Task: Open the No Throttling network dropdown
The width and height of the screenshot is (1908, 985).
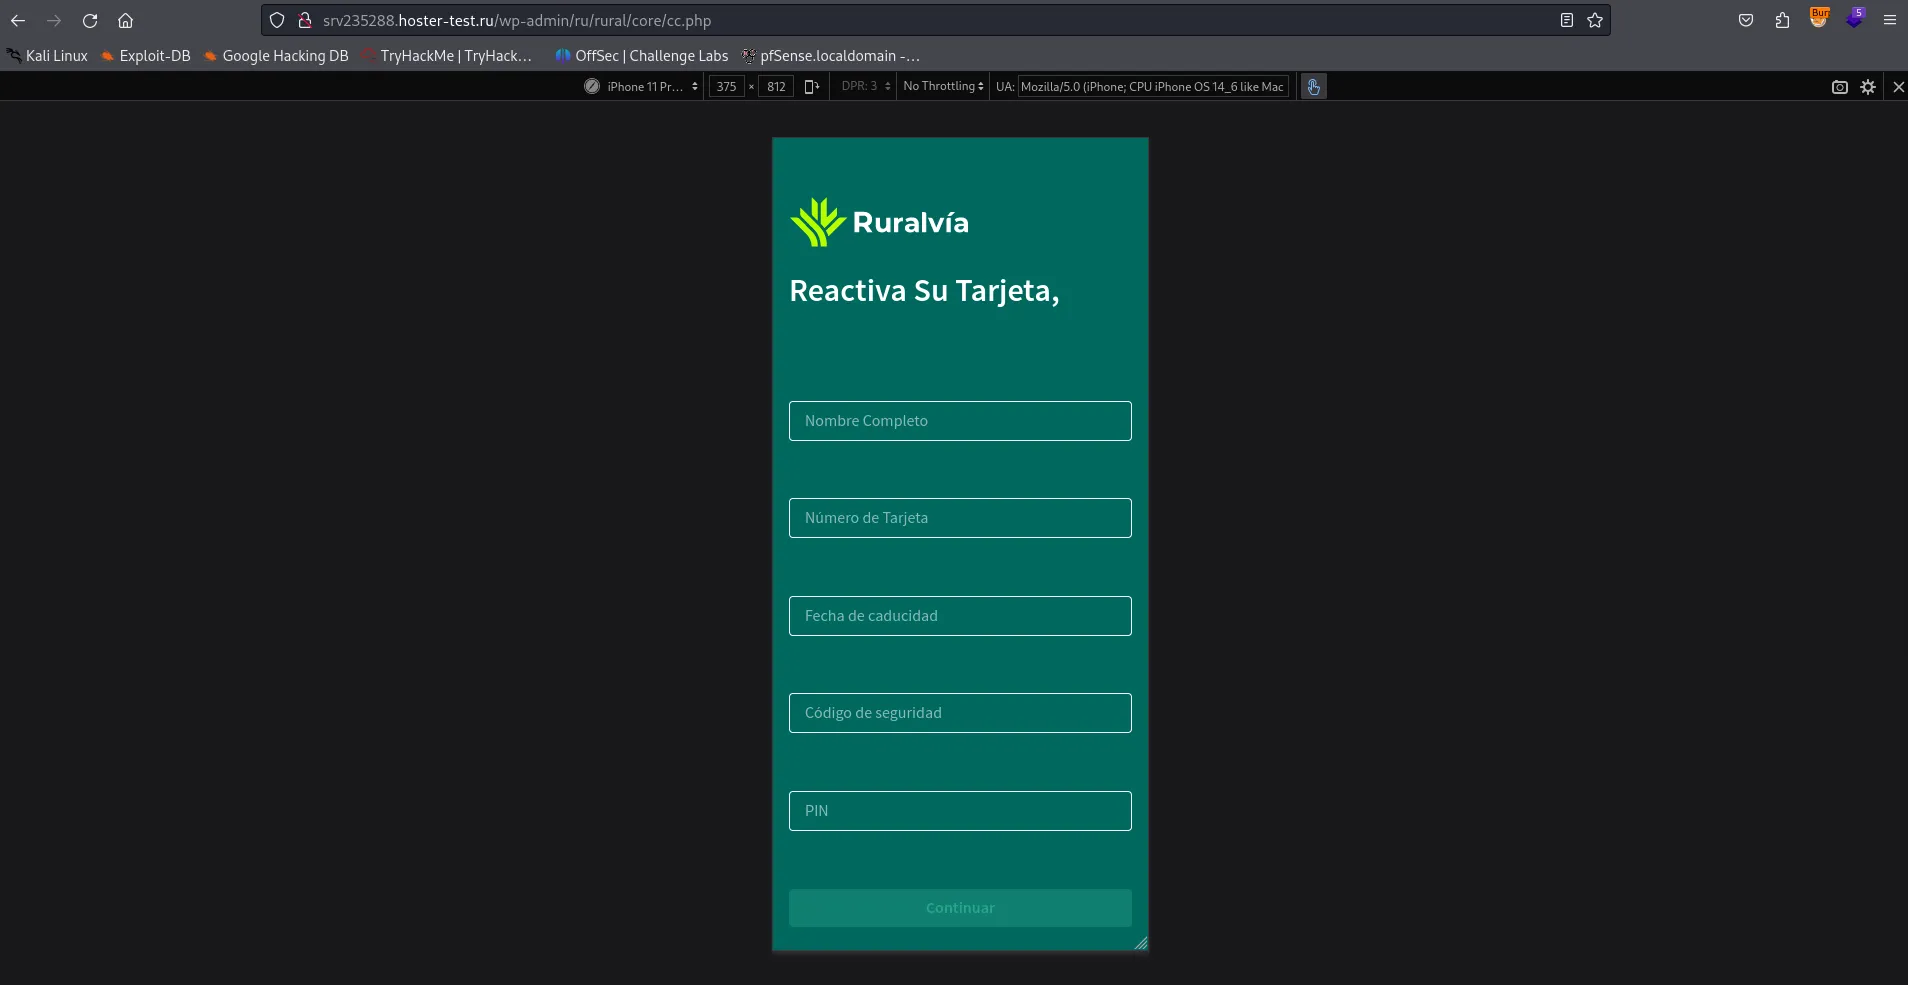Action: click(x=943, y=87)
